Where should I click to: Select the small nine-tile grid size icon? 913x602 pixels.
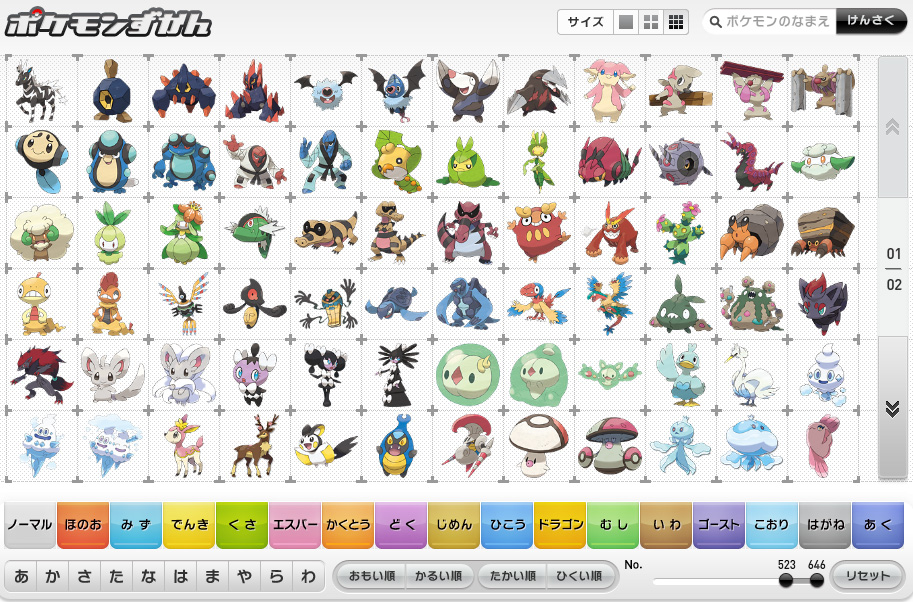coord(676,22)
